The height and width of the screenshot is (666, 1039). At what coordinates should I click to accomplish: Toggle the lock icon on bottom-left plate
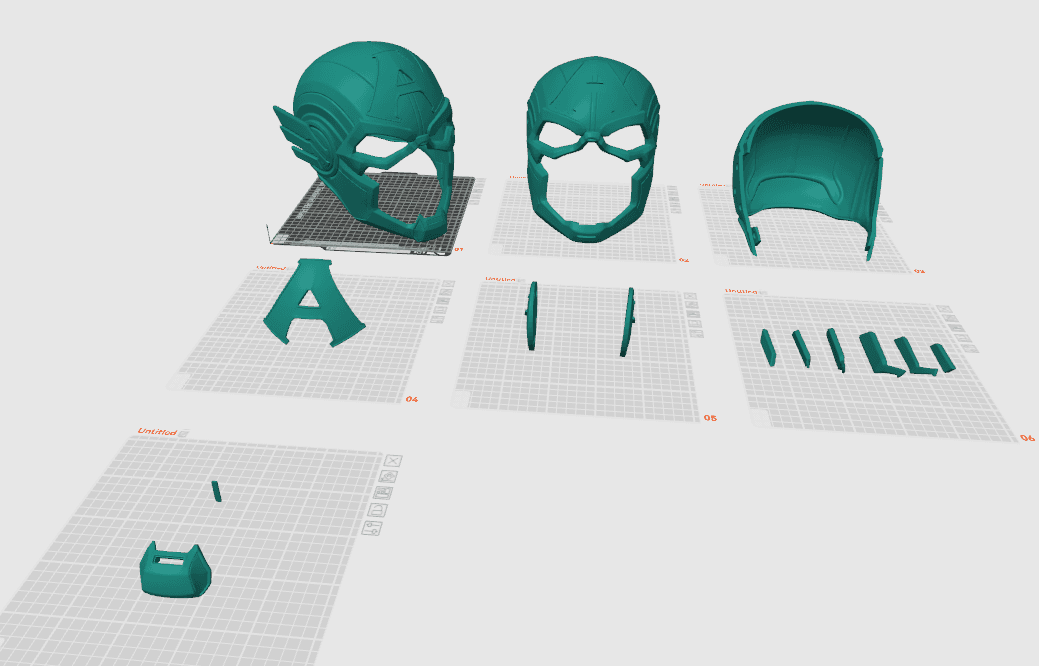click(x=378, y=510)
